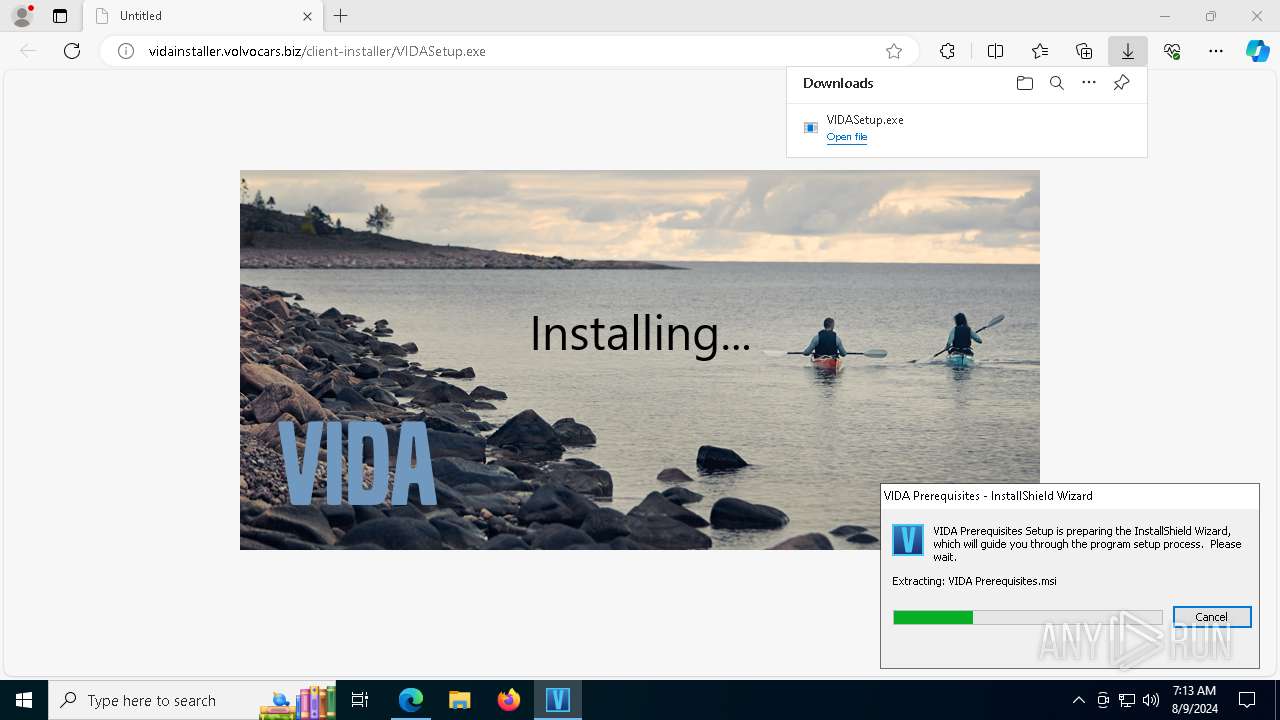Open Task View on the taskbar
The width and height of the screenshot is (1280, 720).
pyautogui.click(x=360, y=700)
